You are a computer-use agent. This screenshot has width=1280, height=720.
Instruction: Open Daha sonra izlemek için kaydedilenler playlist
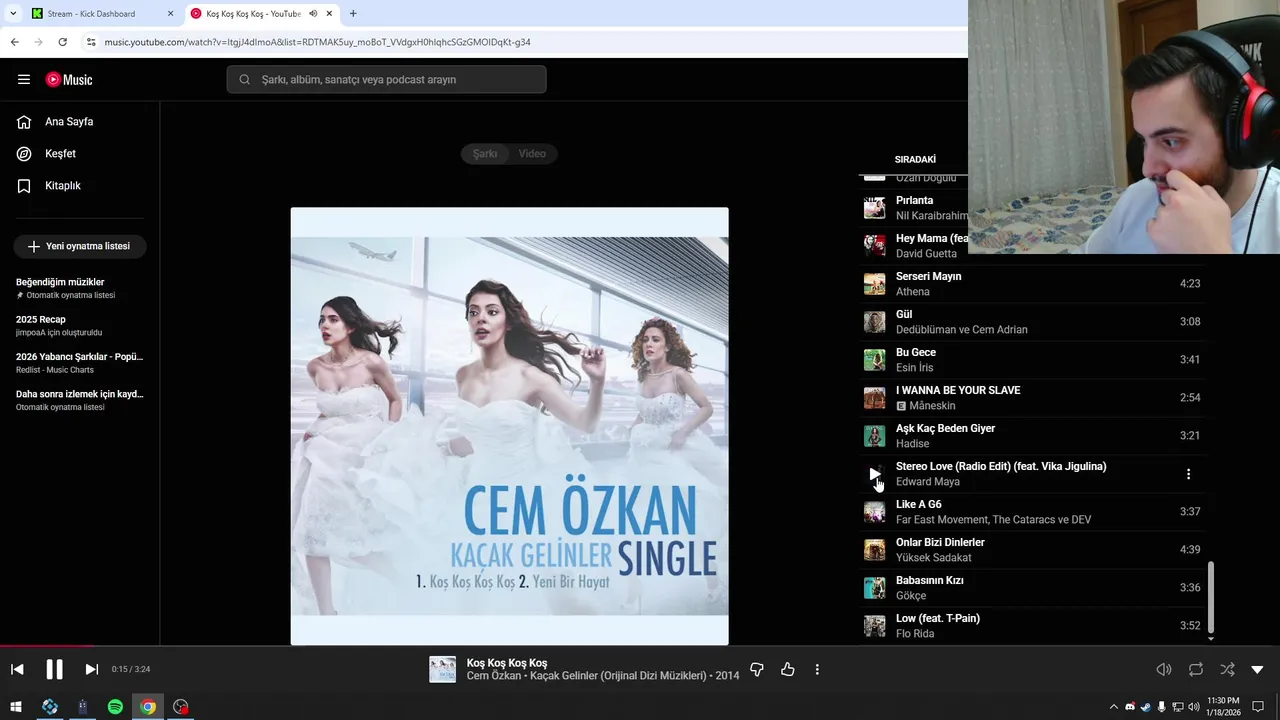80,400
